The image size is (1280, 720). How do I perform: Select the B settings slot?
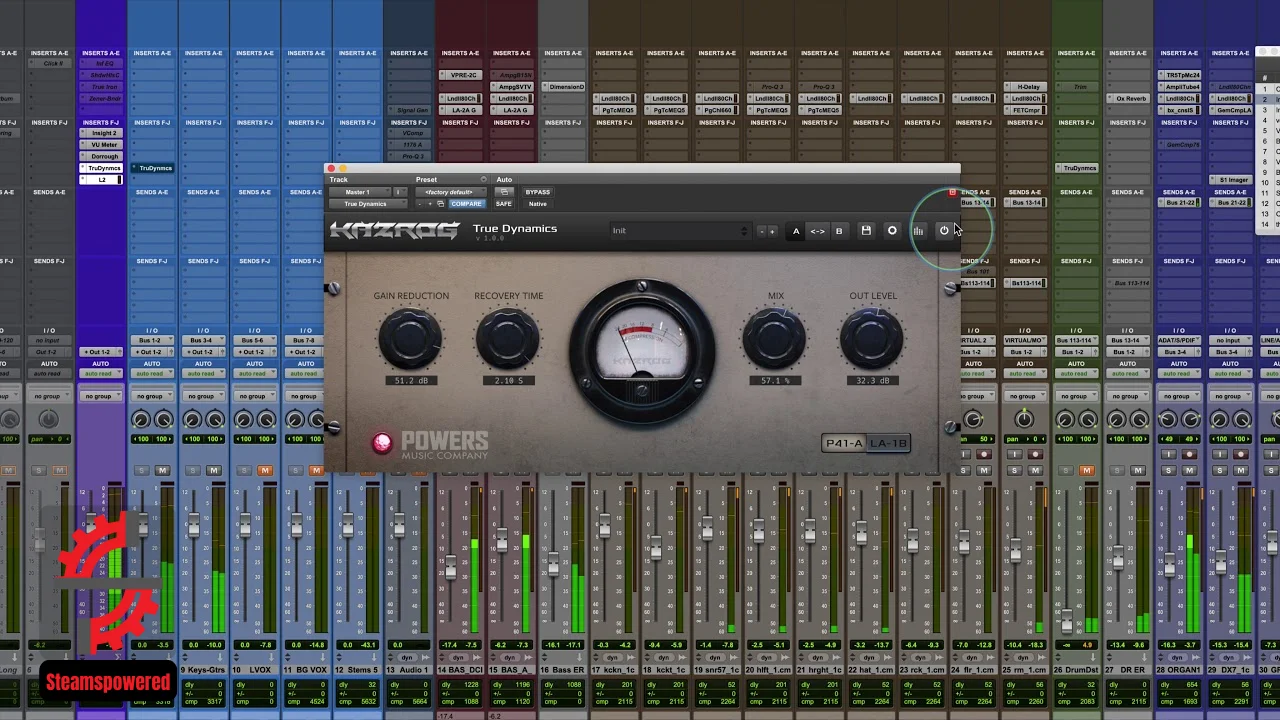pyautogui.click(x=839, y=231)
